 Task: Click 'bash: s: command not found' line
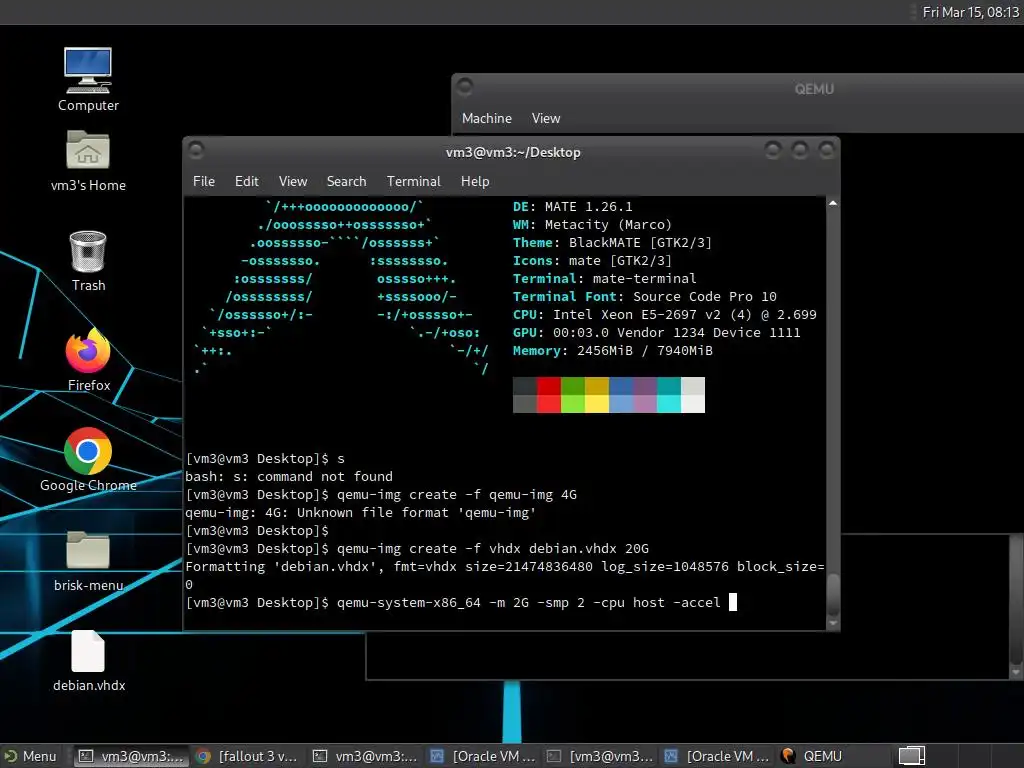pyautogui.click(x=289, y=477)
